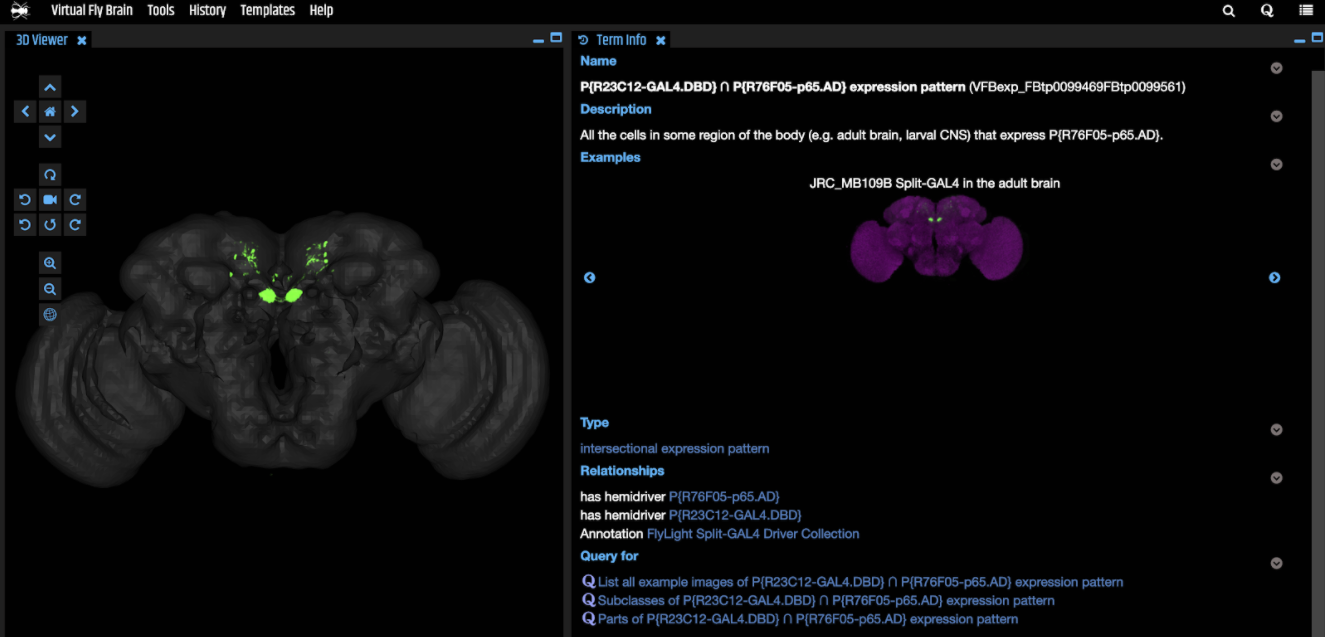Open the list icon at top right
1325x637 pixels.
pyautogui.click(x=1306, y=10)
